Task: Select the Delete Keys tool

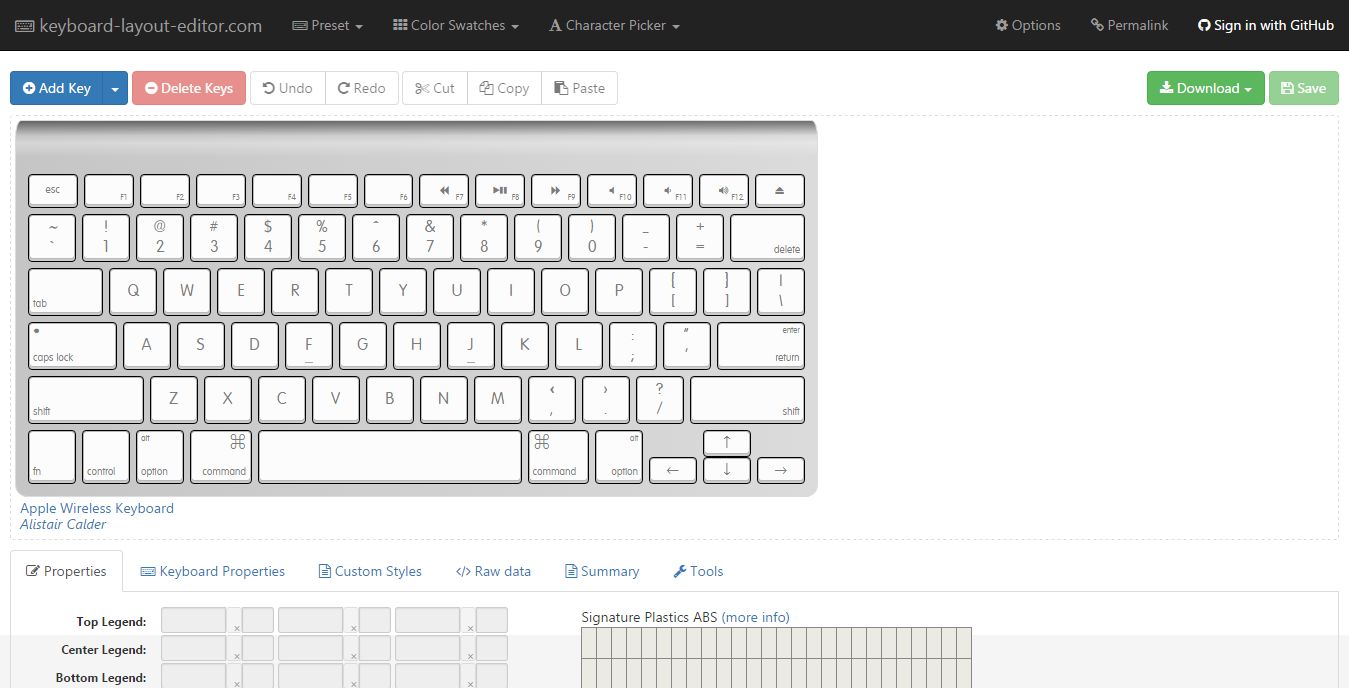Action: (x=188, y=88)
